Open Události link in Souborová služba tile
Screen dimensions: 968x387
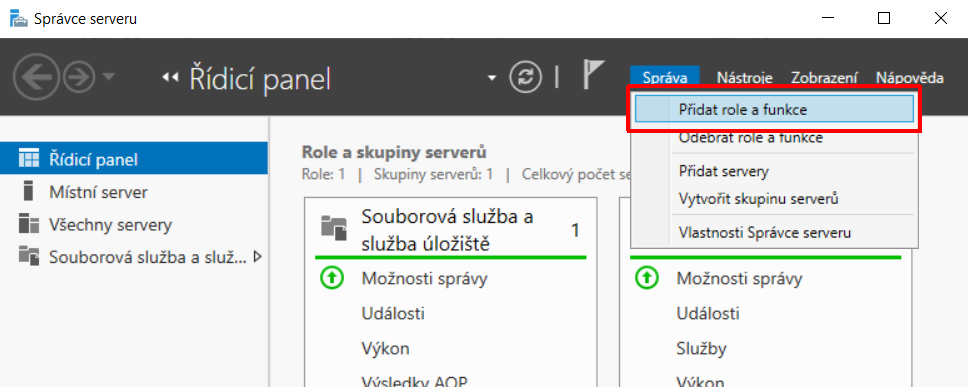point(393,314)
